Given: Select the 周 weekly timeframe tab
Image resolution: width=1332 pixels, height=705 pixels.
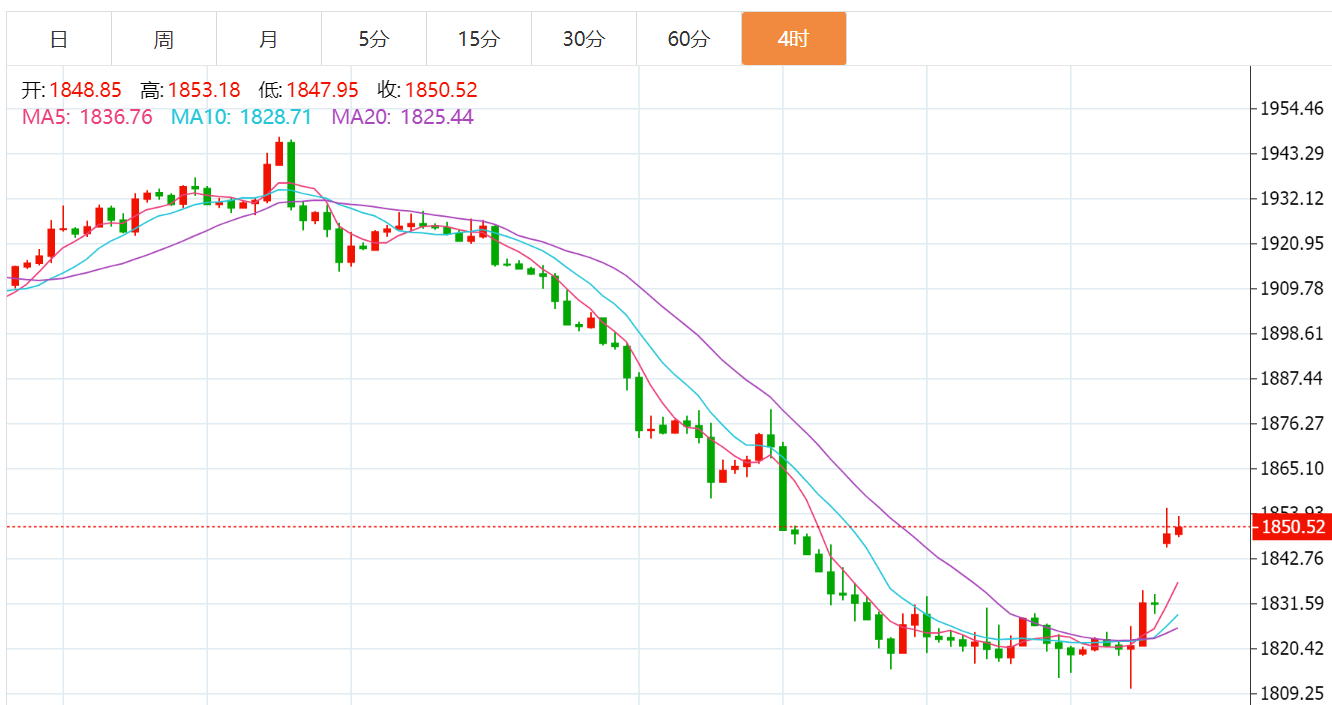Looking at the screenshot, I should [164, 39].
